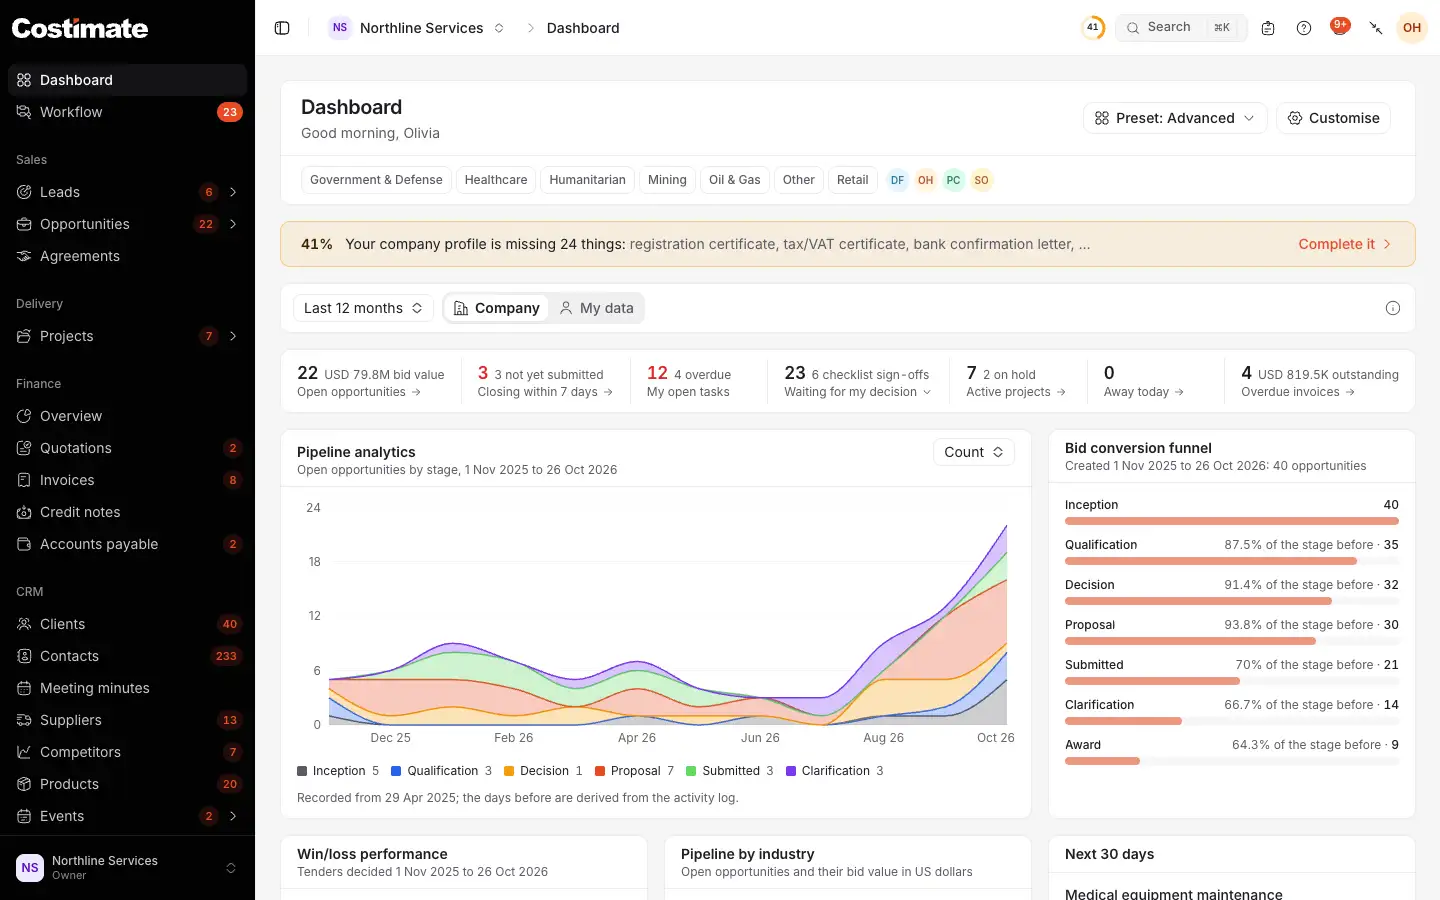This screenshot has height=900, width=1440.
Task: Click the Agreements handshake icon
Action: (24, 256)
